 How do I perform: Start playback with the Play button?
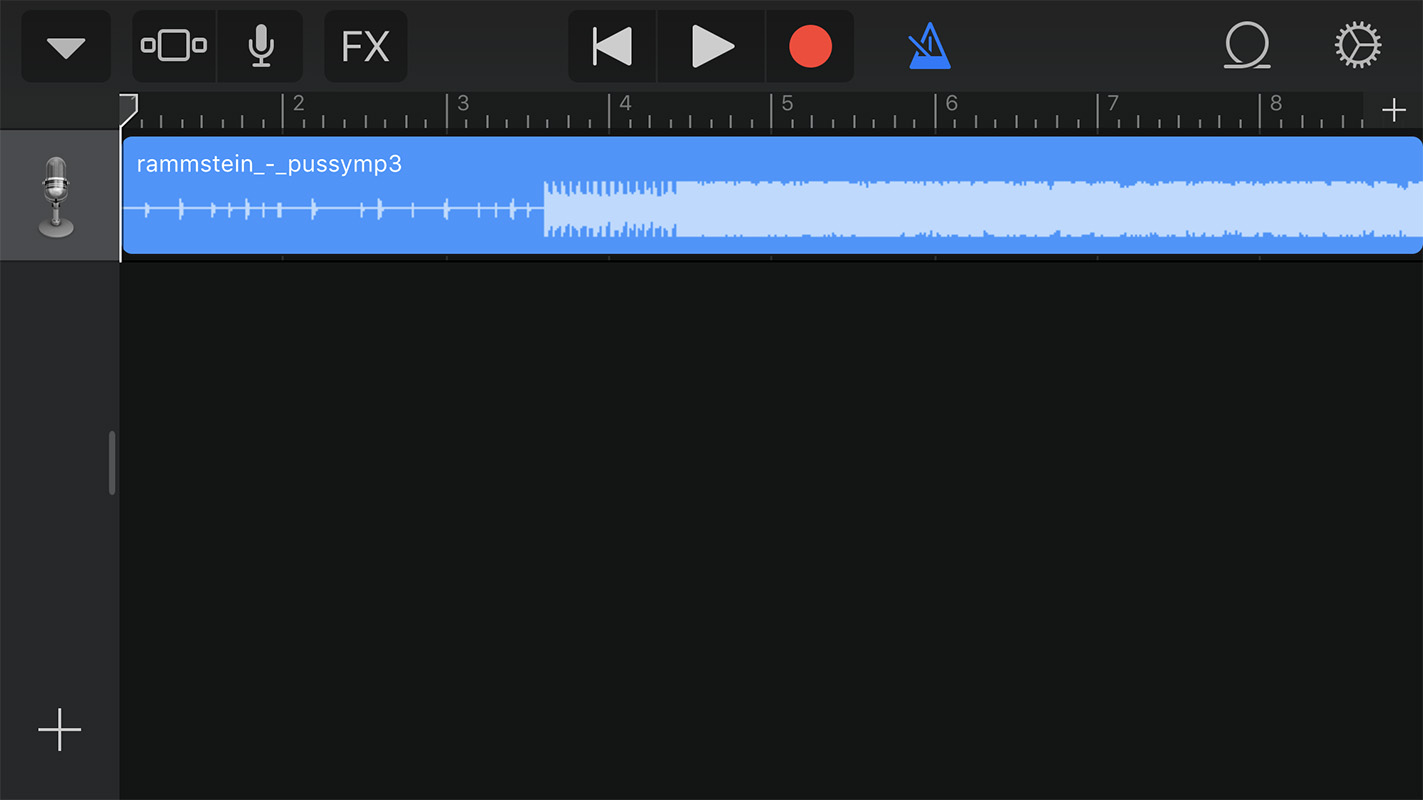pos(711,46)
